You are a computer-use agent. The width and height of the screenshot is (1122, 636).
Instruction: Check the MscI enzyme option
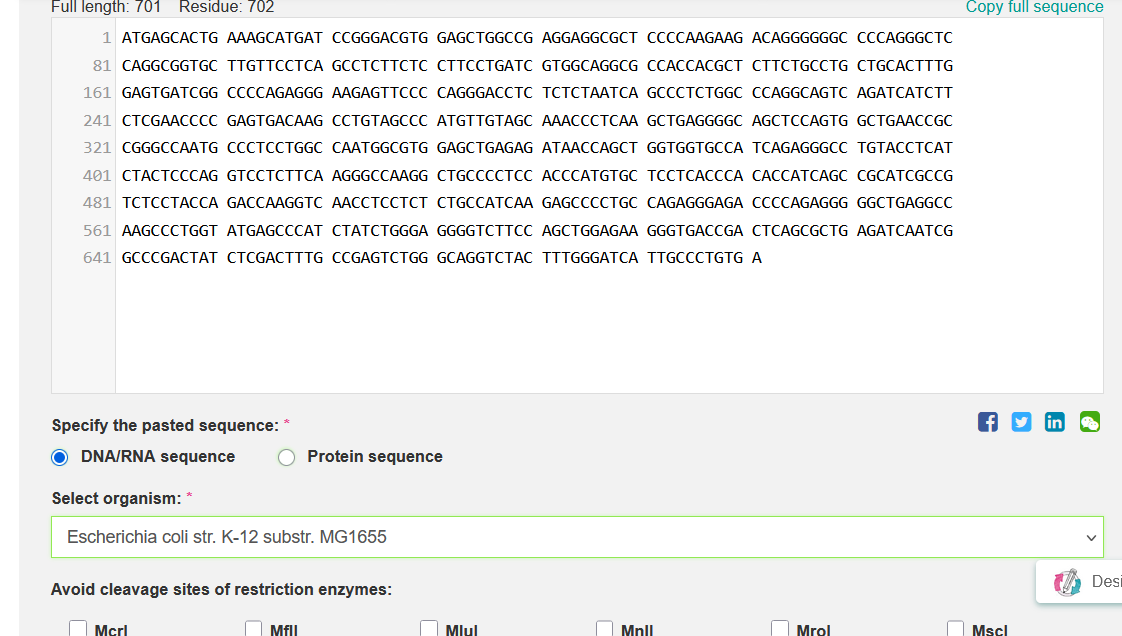click(956, 629)
